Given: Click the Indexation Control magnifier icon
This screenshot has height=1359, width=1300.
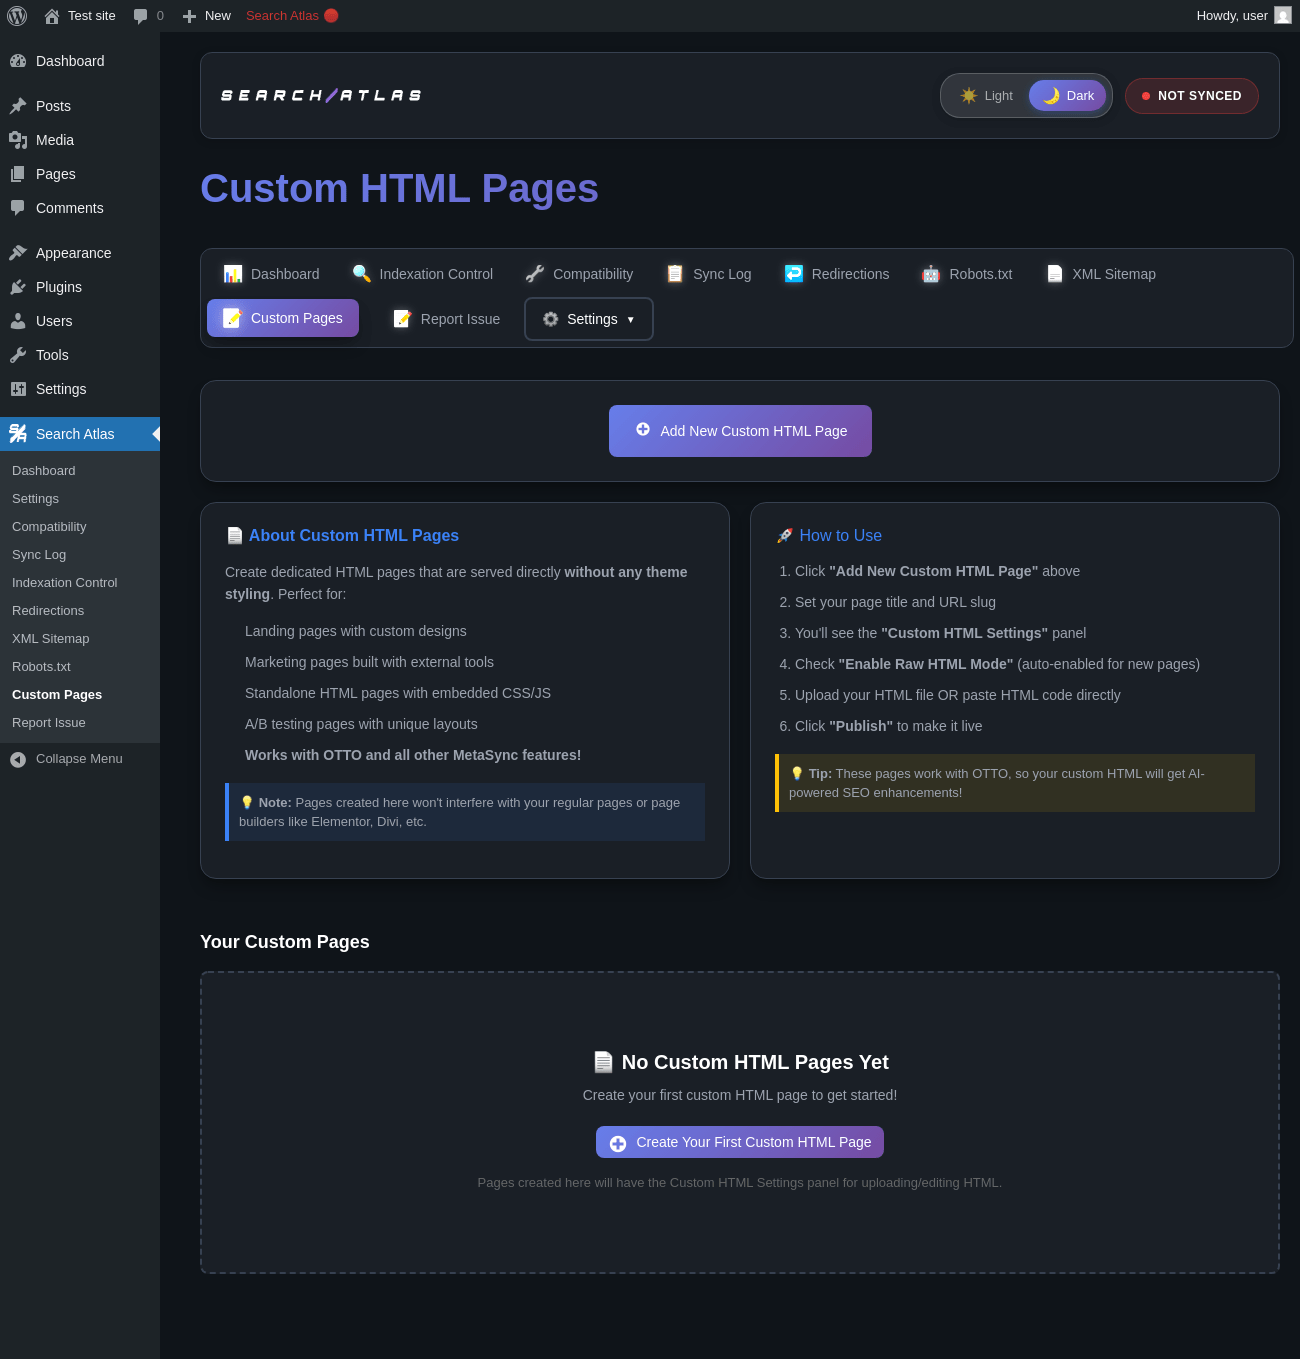Looking at the screenshot, I should 362,274.
